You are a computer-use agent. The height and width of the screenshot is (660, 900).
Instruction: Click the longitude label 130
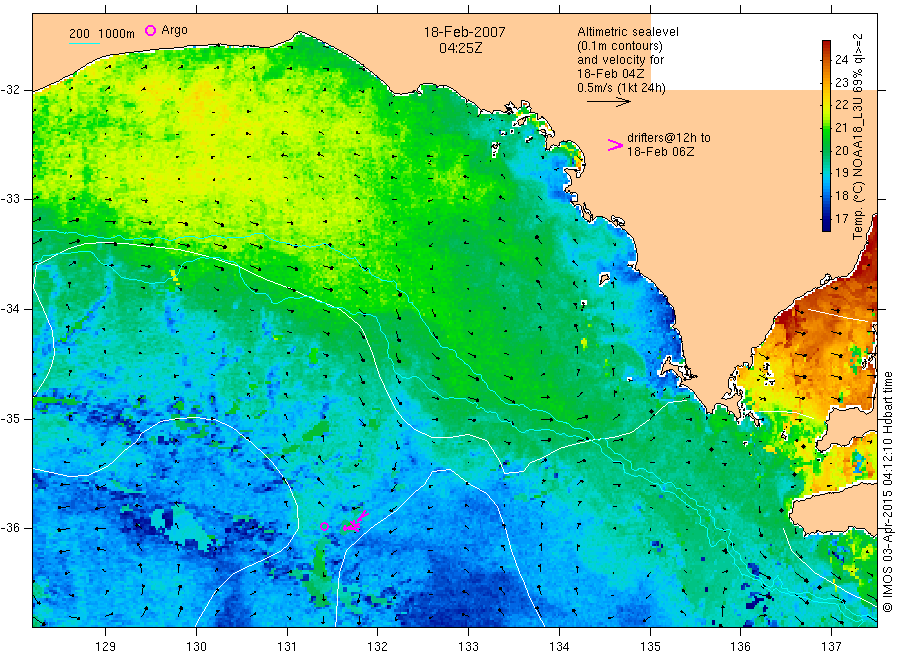pos(196,647)
